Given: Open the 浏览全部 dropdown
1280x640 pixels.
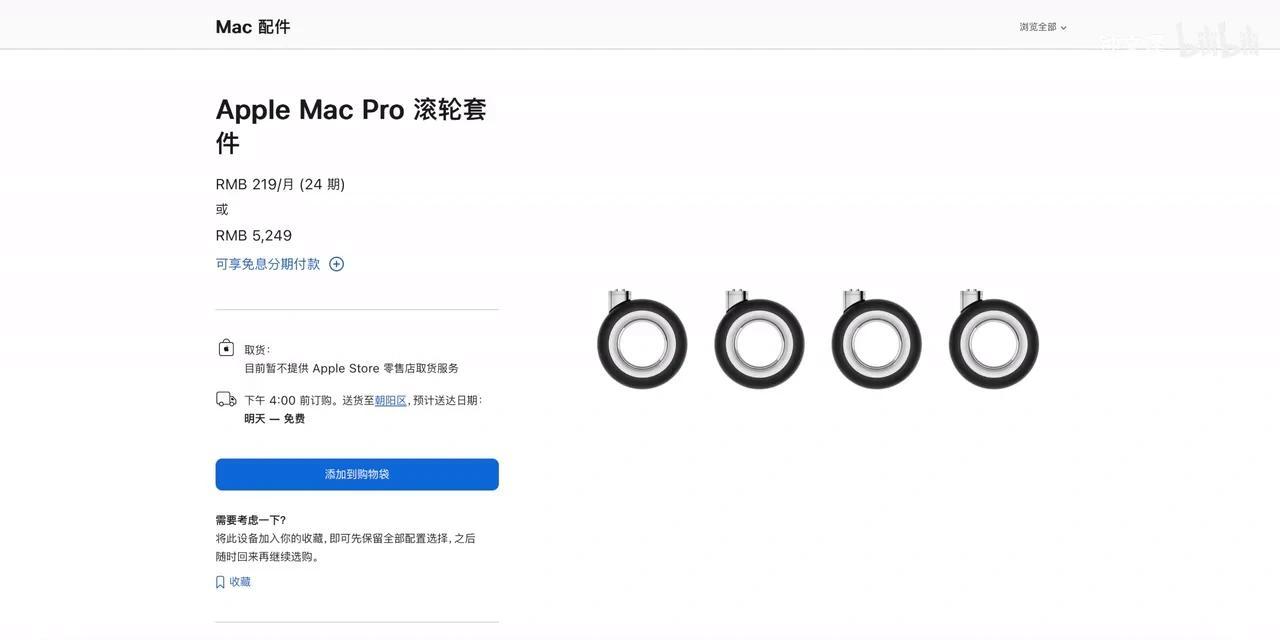Looking at the screenshot, I should 1043,27.
